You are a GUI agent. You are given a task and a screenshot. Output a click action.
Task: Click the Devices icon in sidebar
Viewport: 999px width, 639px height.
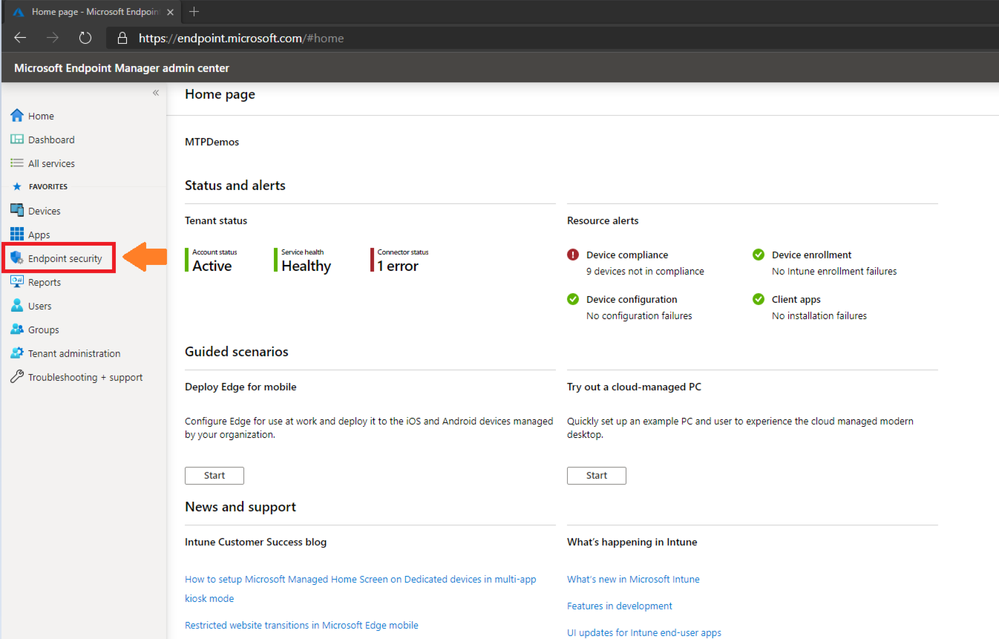coord(17,210)
